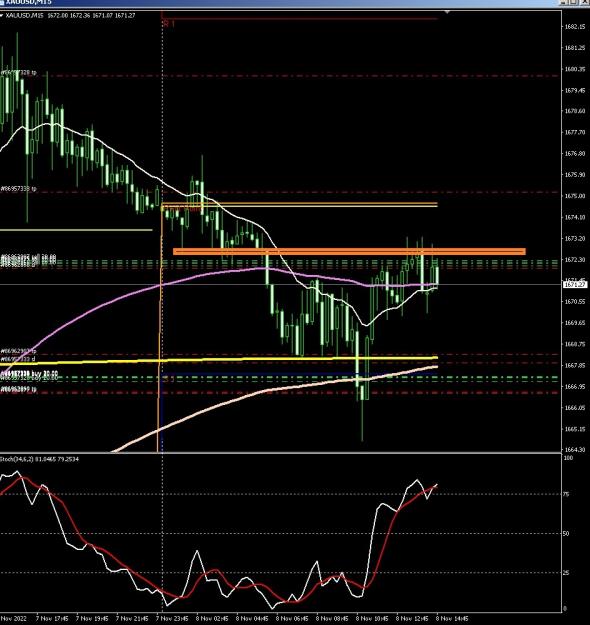
Task: Click the 8 Nov 10:45 time label
Action: pos(372,619)
